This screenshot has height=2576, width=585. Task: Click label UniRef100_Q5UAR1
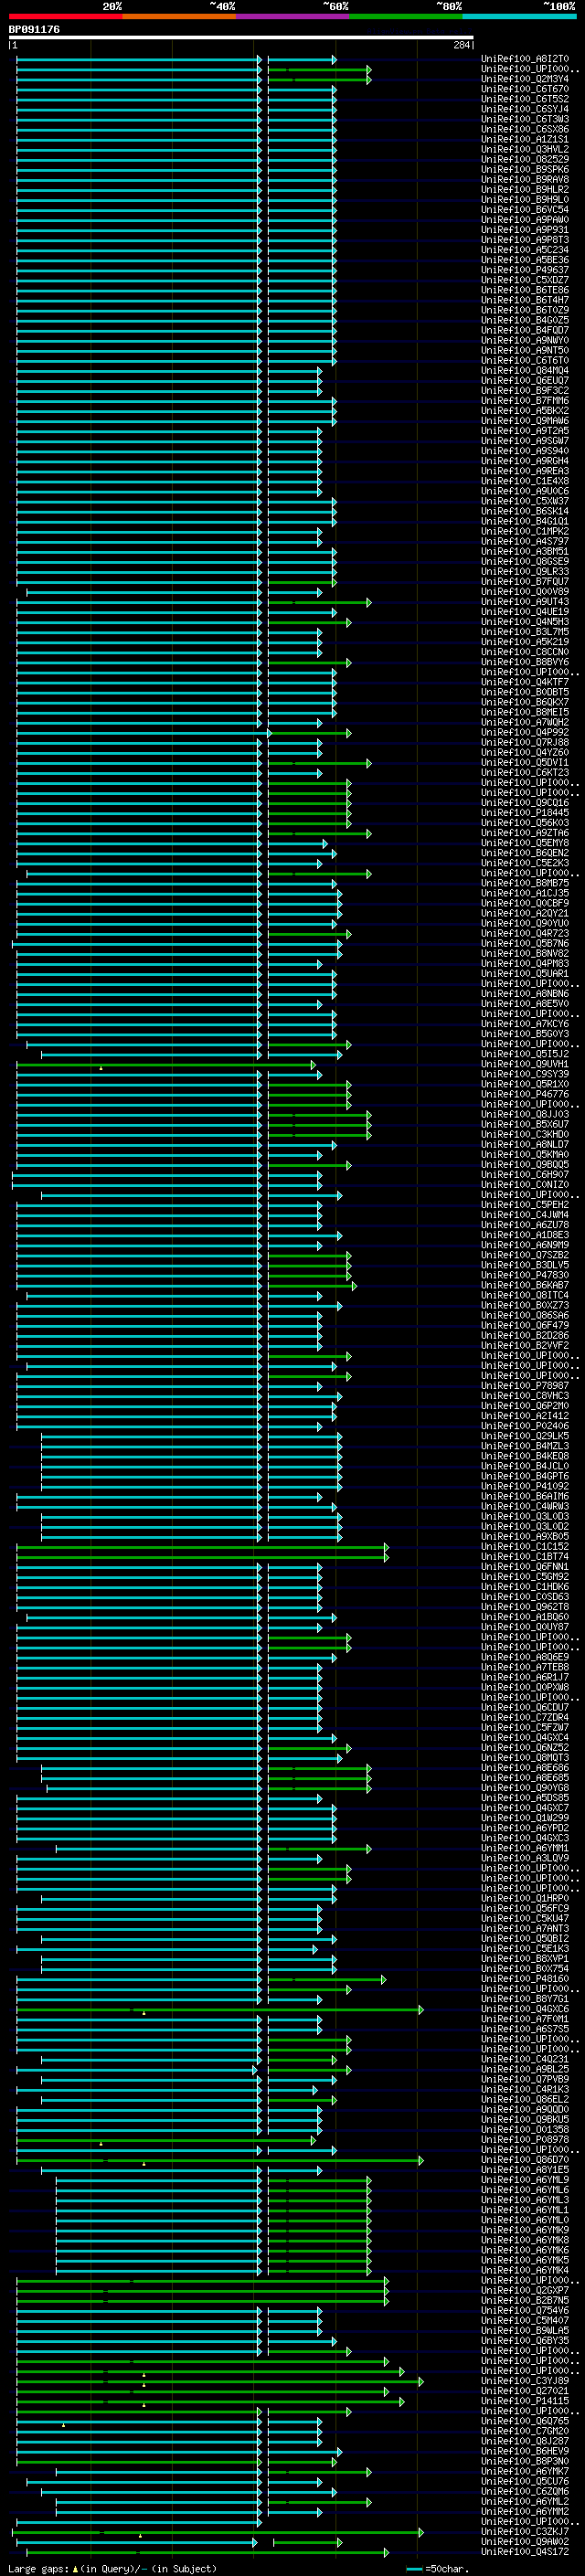525,974
